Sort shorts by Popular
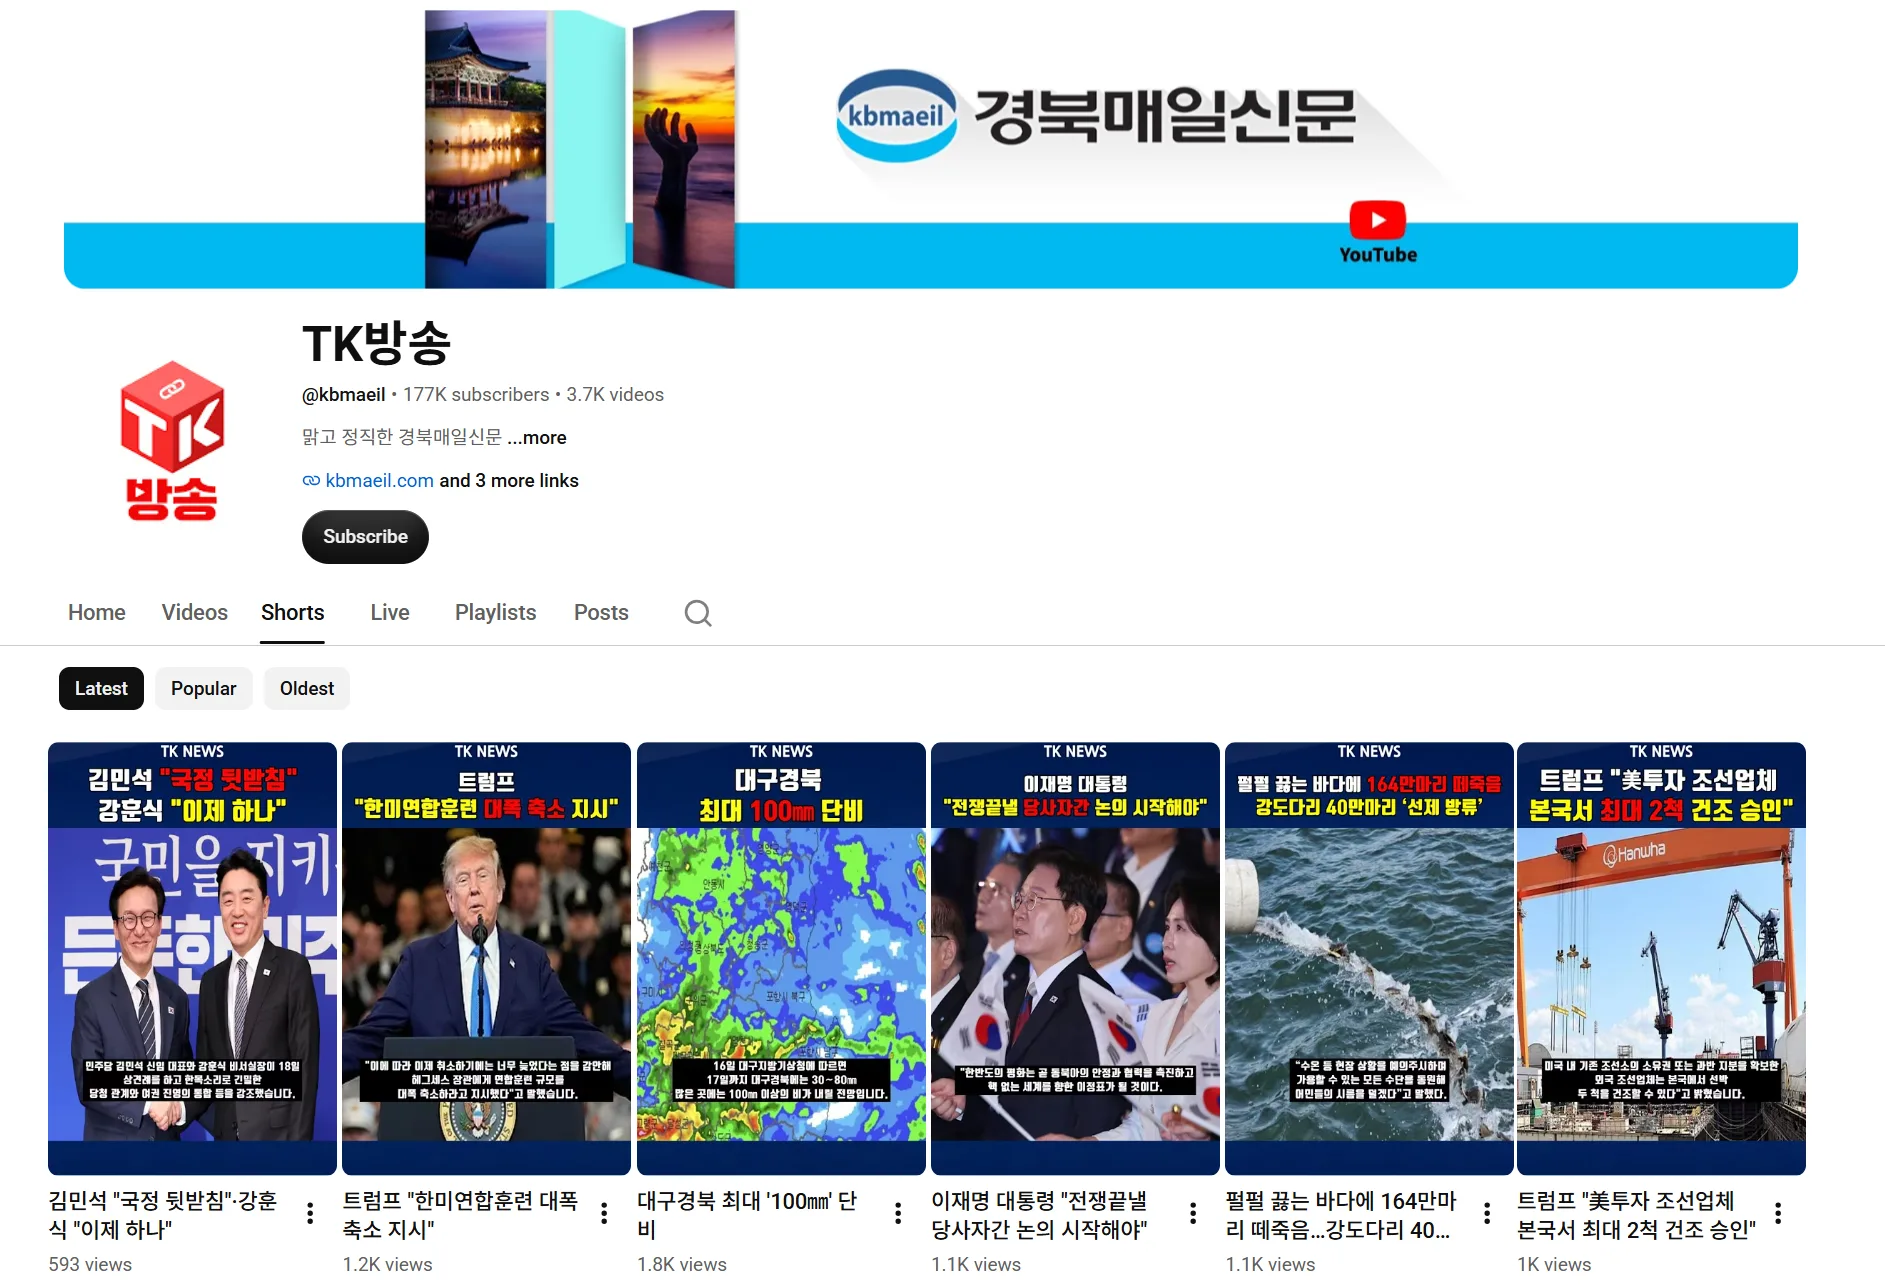This screenshot has width=1885, height=1287. 204,688
